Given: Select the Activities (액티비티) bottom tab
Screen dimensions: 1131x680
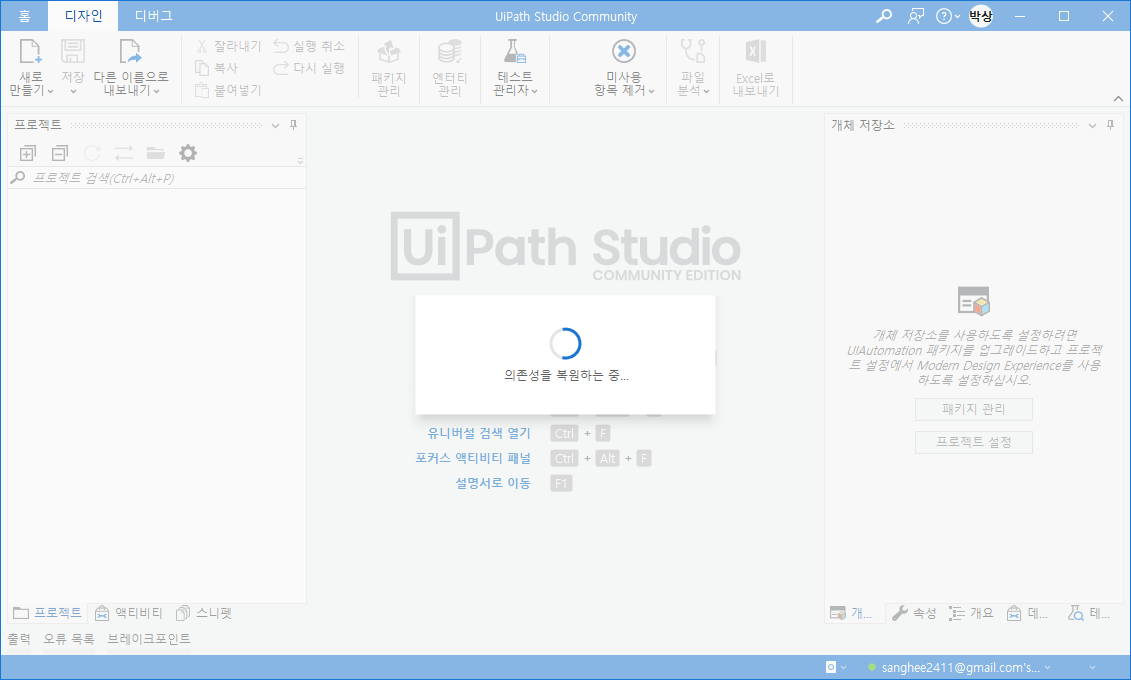Looking at the screenshot, I should (x=129, y=613).
